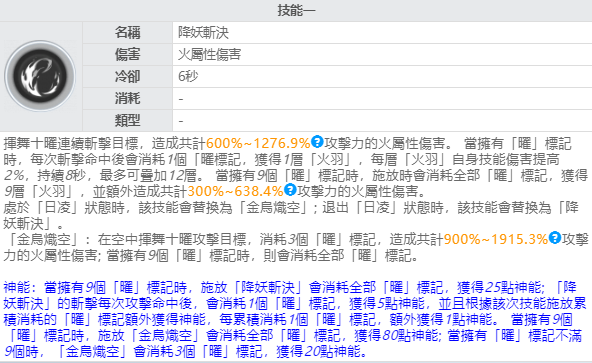Select the 6秒 cooldown value
Screen dimensions: 592x363
[188, 76]
